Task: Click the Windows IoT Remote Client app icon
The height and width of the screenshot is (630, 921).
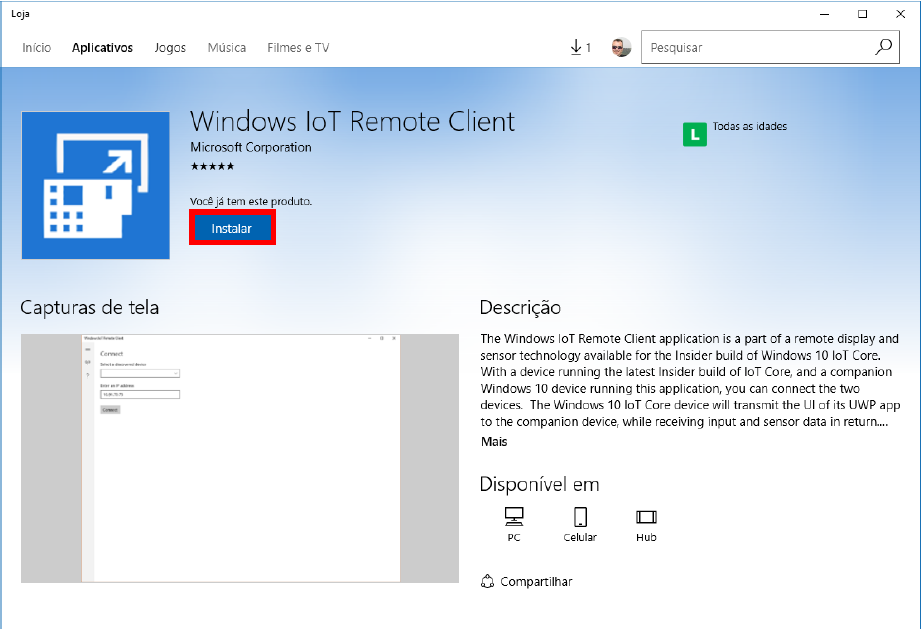Action: [x=96, y=186]
